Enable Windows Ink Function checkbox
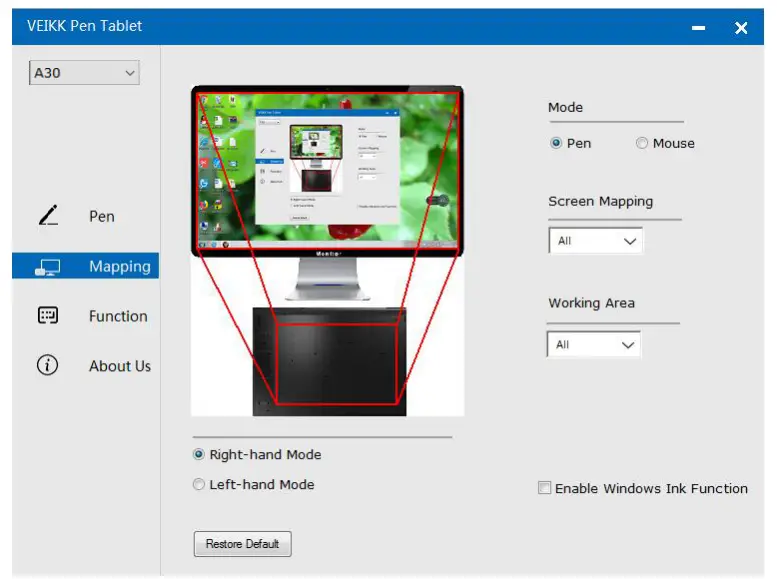This screenshot has height=584, width=777. [545, 488]
